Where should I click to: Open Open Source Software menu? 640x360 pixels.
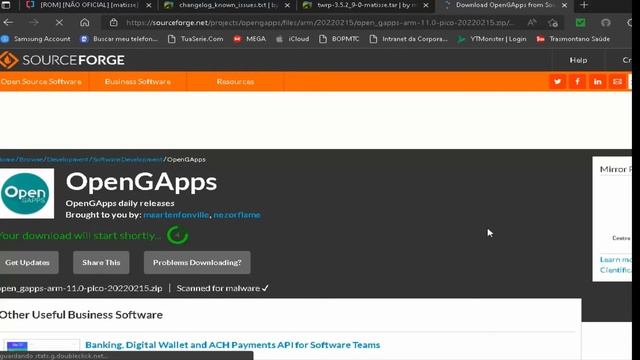[41, 82]
